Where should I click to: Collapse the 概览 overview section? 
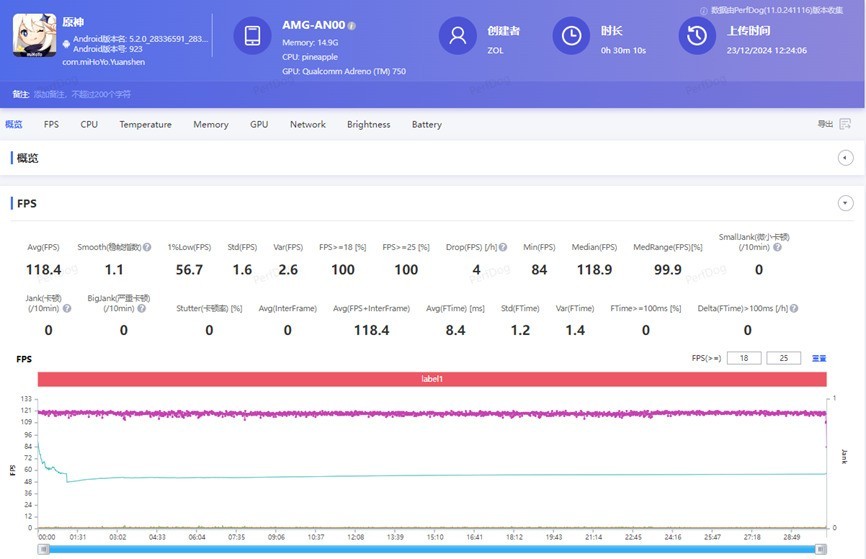click(845, 158)
